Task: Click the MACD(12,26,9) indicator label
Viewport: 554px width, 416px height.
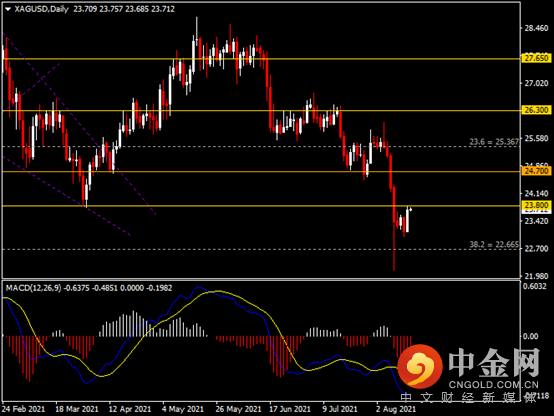Action: point(34,288)
